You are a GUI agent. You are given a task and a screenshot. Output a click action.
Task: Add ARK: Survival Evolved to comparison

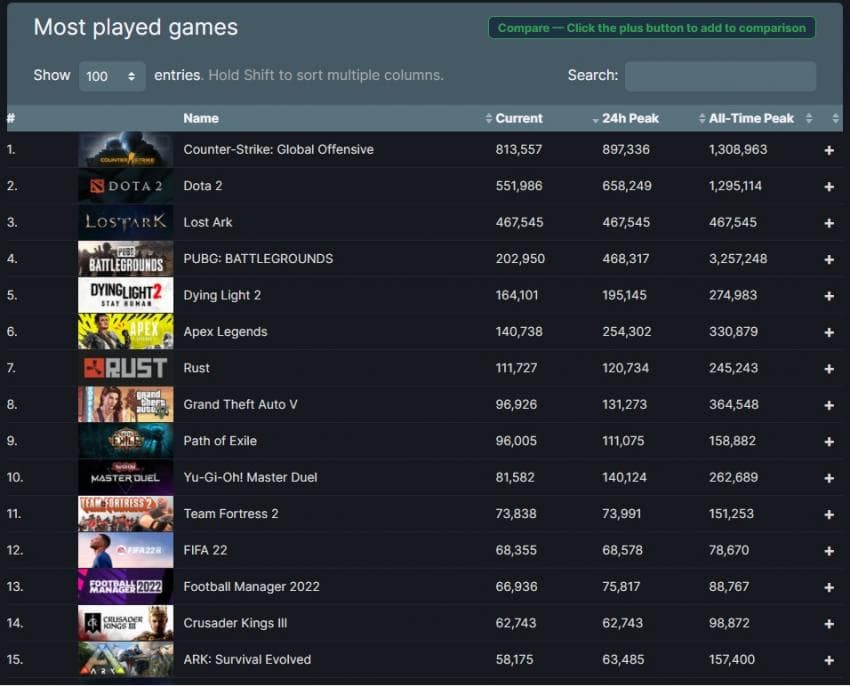pyautogui.click(x=829, y=660)
